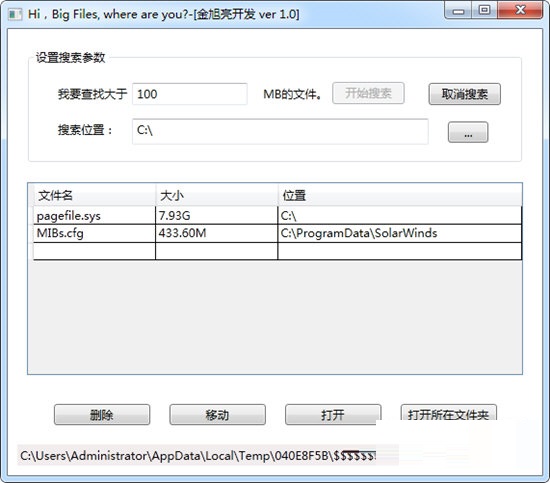The image size is (550, 483).
Task: Select the pagefile.sys row
Action: click(277, 215)
